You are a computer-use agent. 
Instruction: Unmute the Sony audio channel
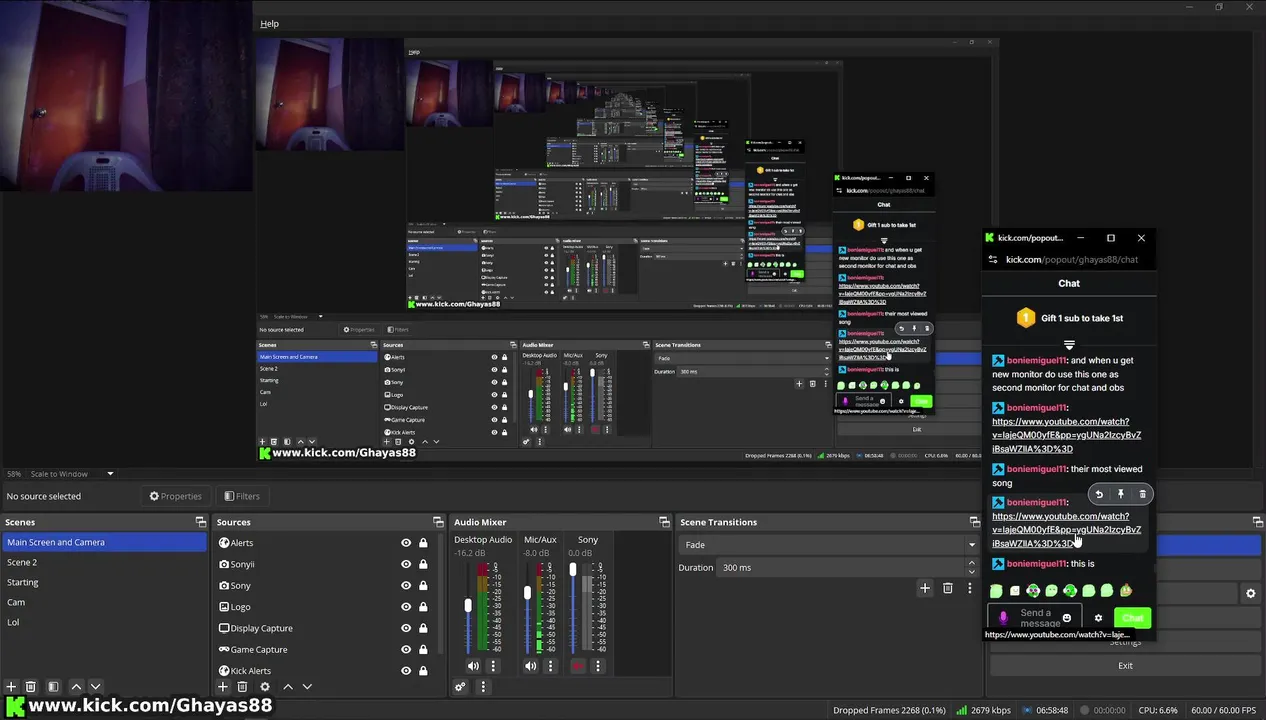click(x=577, y=666)
